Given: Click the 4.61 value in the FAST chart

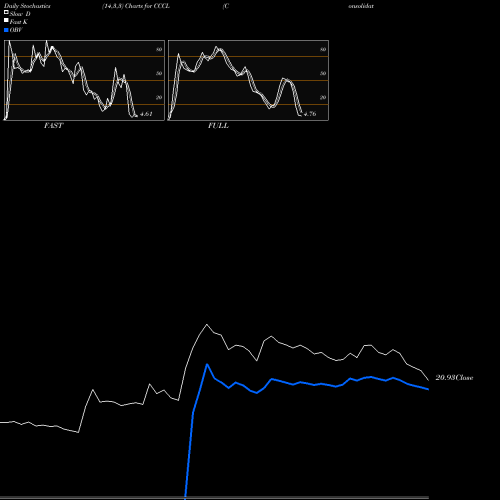Looking at the screenshot, I should point(146,114).
